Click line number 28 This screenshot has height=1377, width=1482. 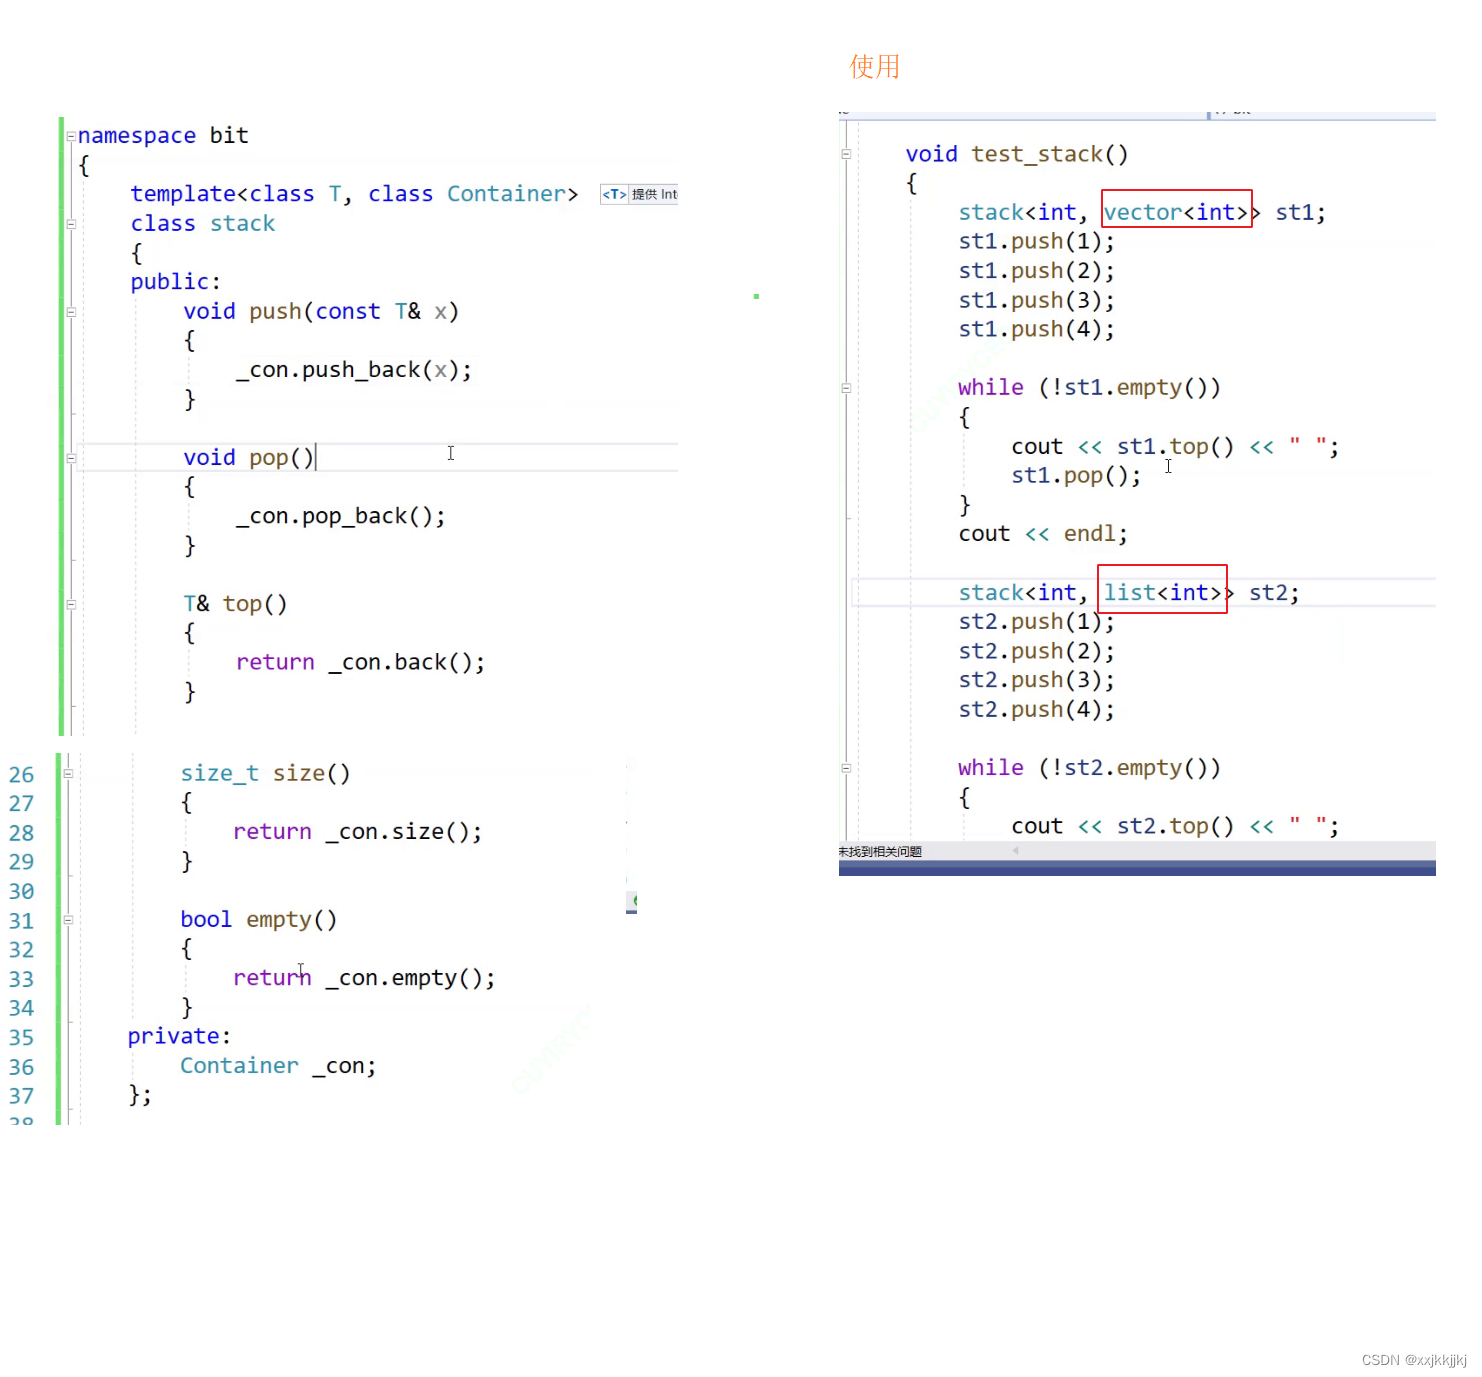click(x=21, y=833)
